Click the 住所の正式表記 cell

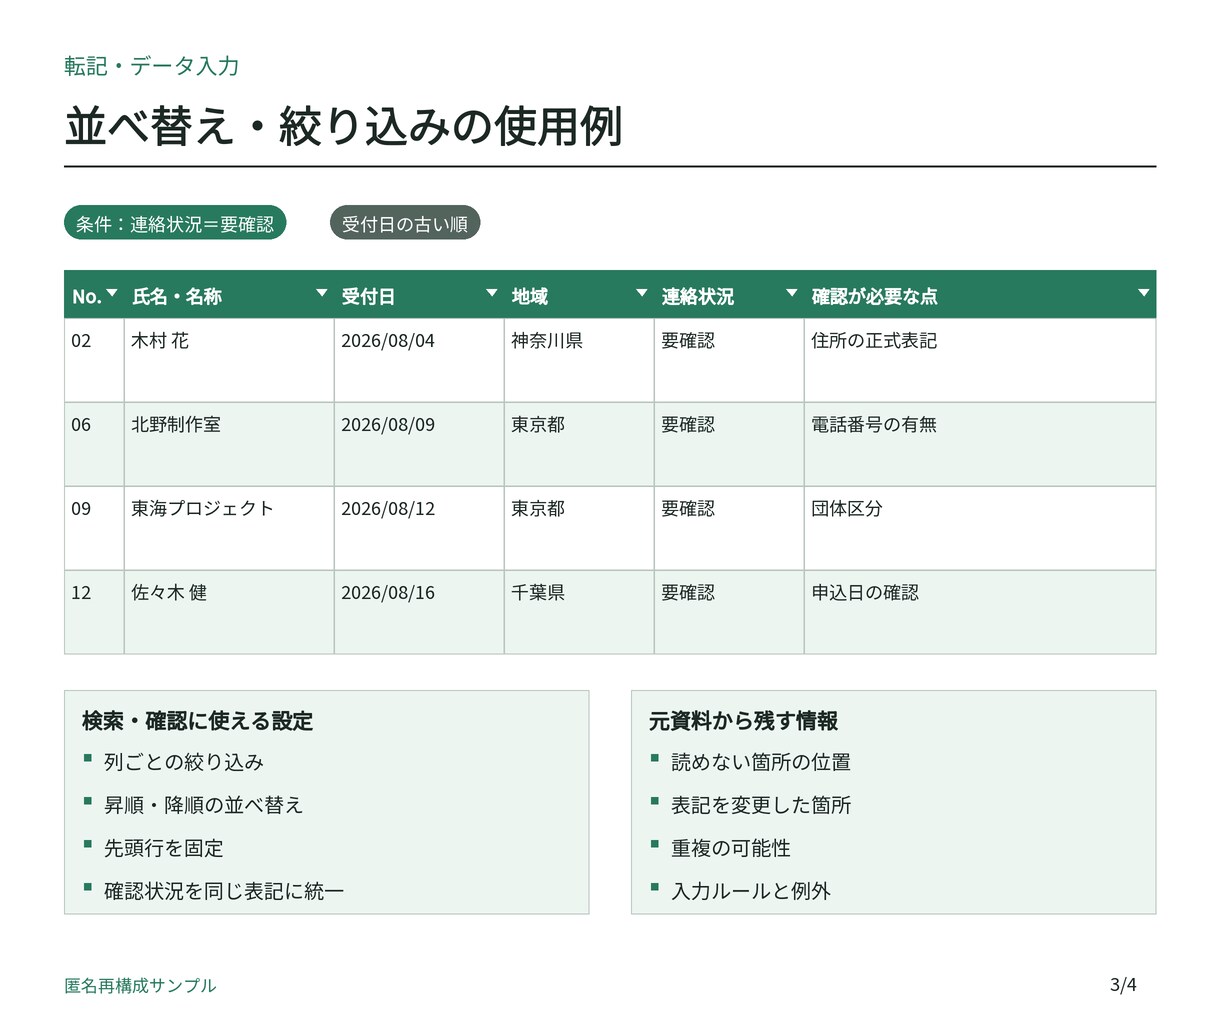pos(980,360)
